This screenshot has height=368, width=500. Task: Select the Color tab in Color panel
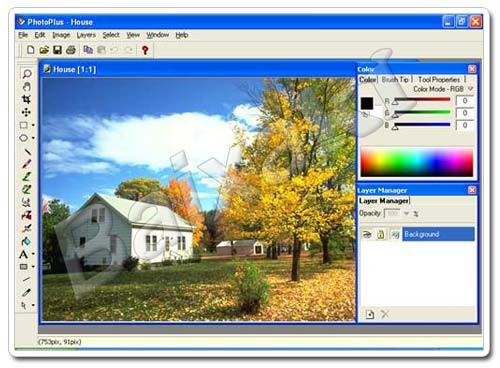pos(368,80)
